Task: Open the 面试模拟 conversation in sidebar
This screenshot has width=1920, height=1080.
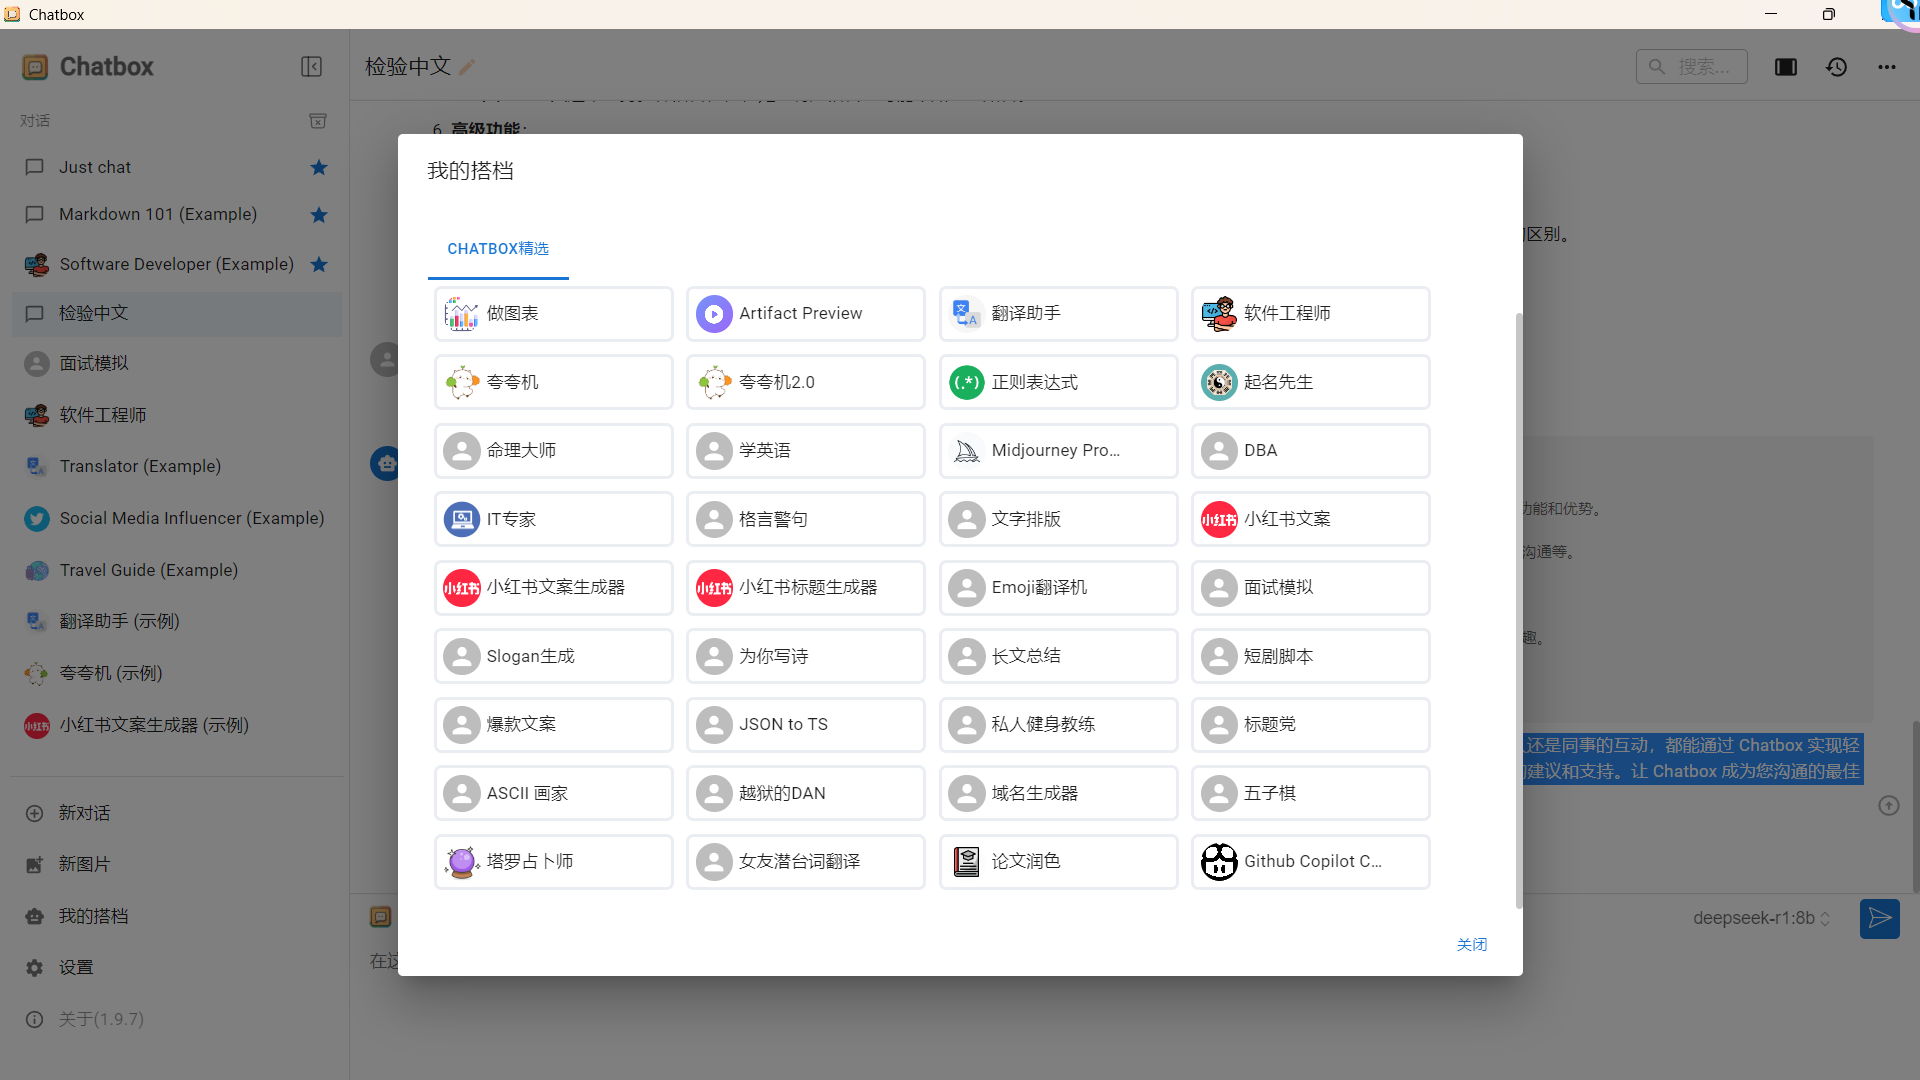Action: coord(177,364)
